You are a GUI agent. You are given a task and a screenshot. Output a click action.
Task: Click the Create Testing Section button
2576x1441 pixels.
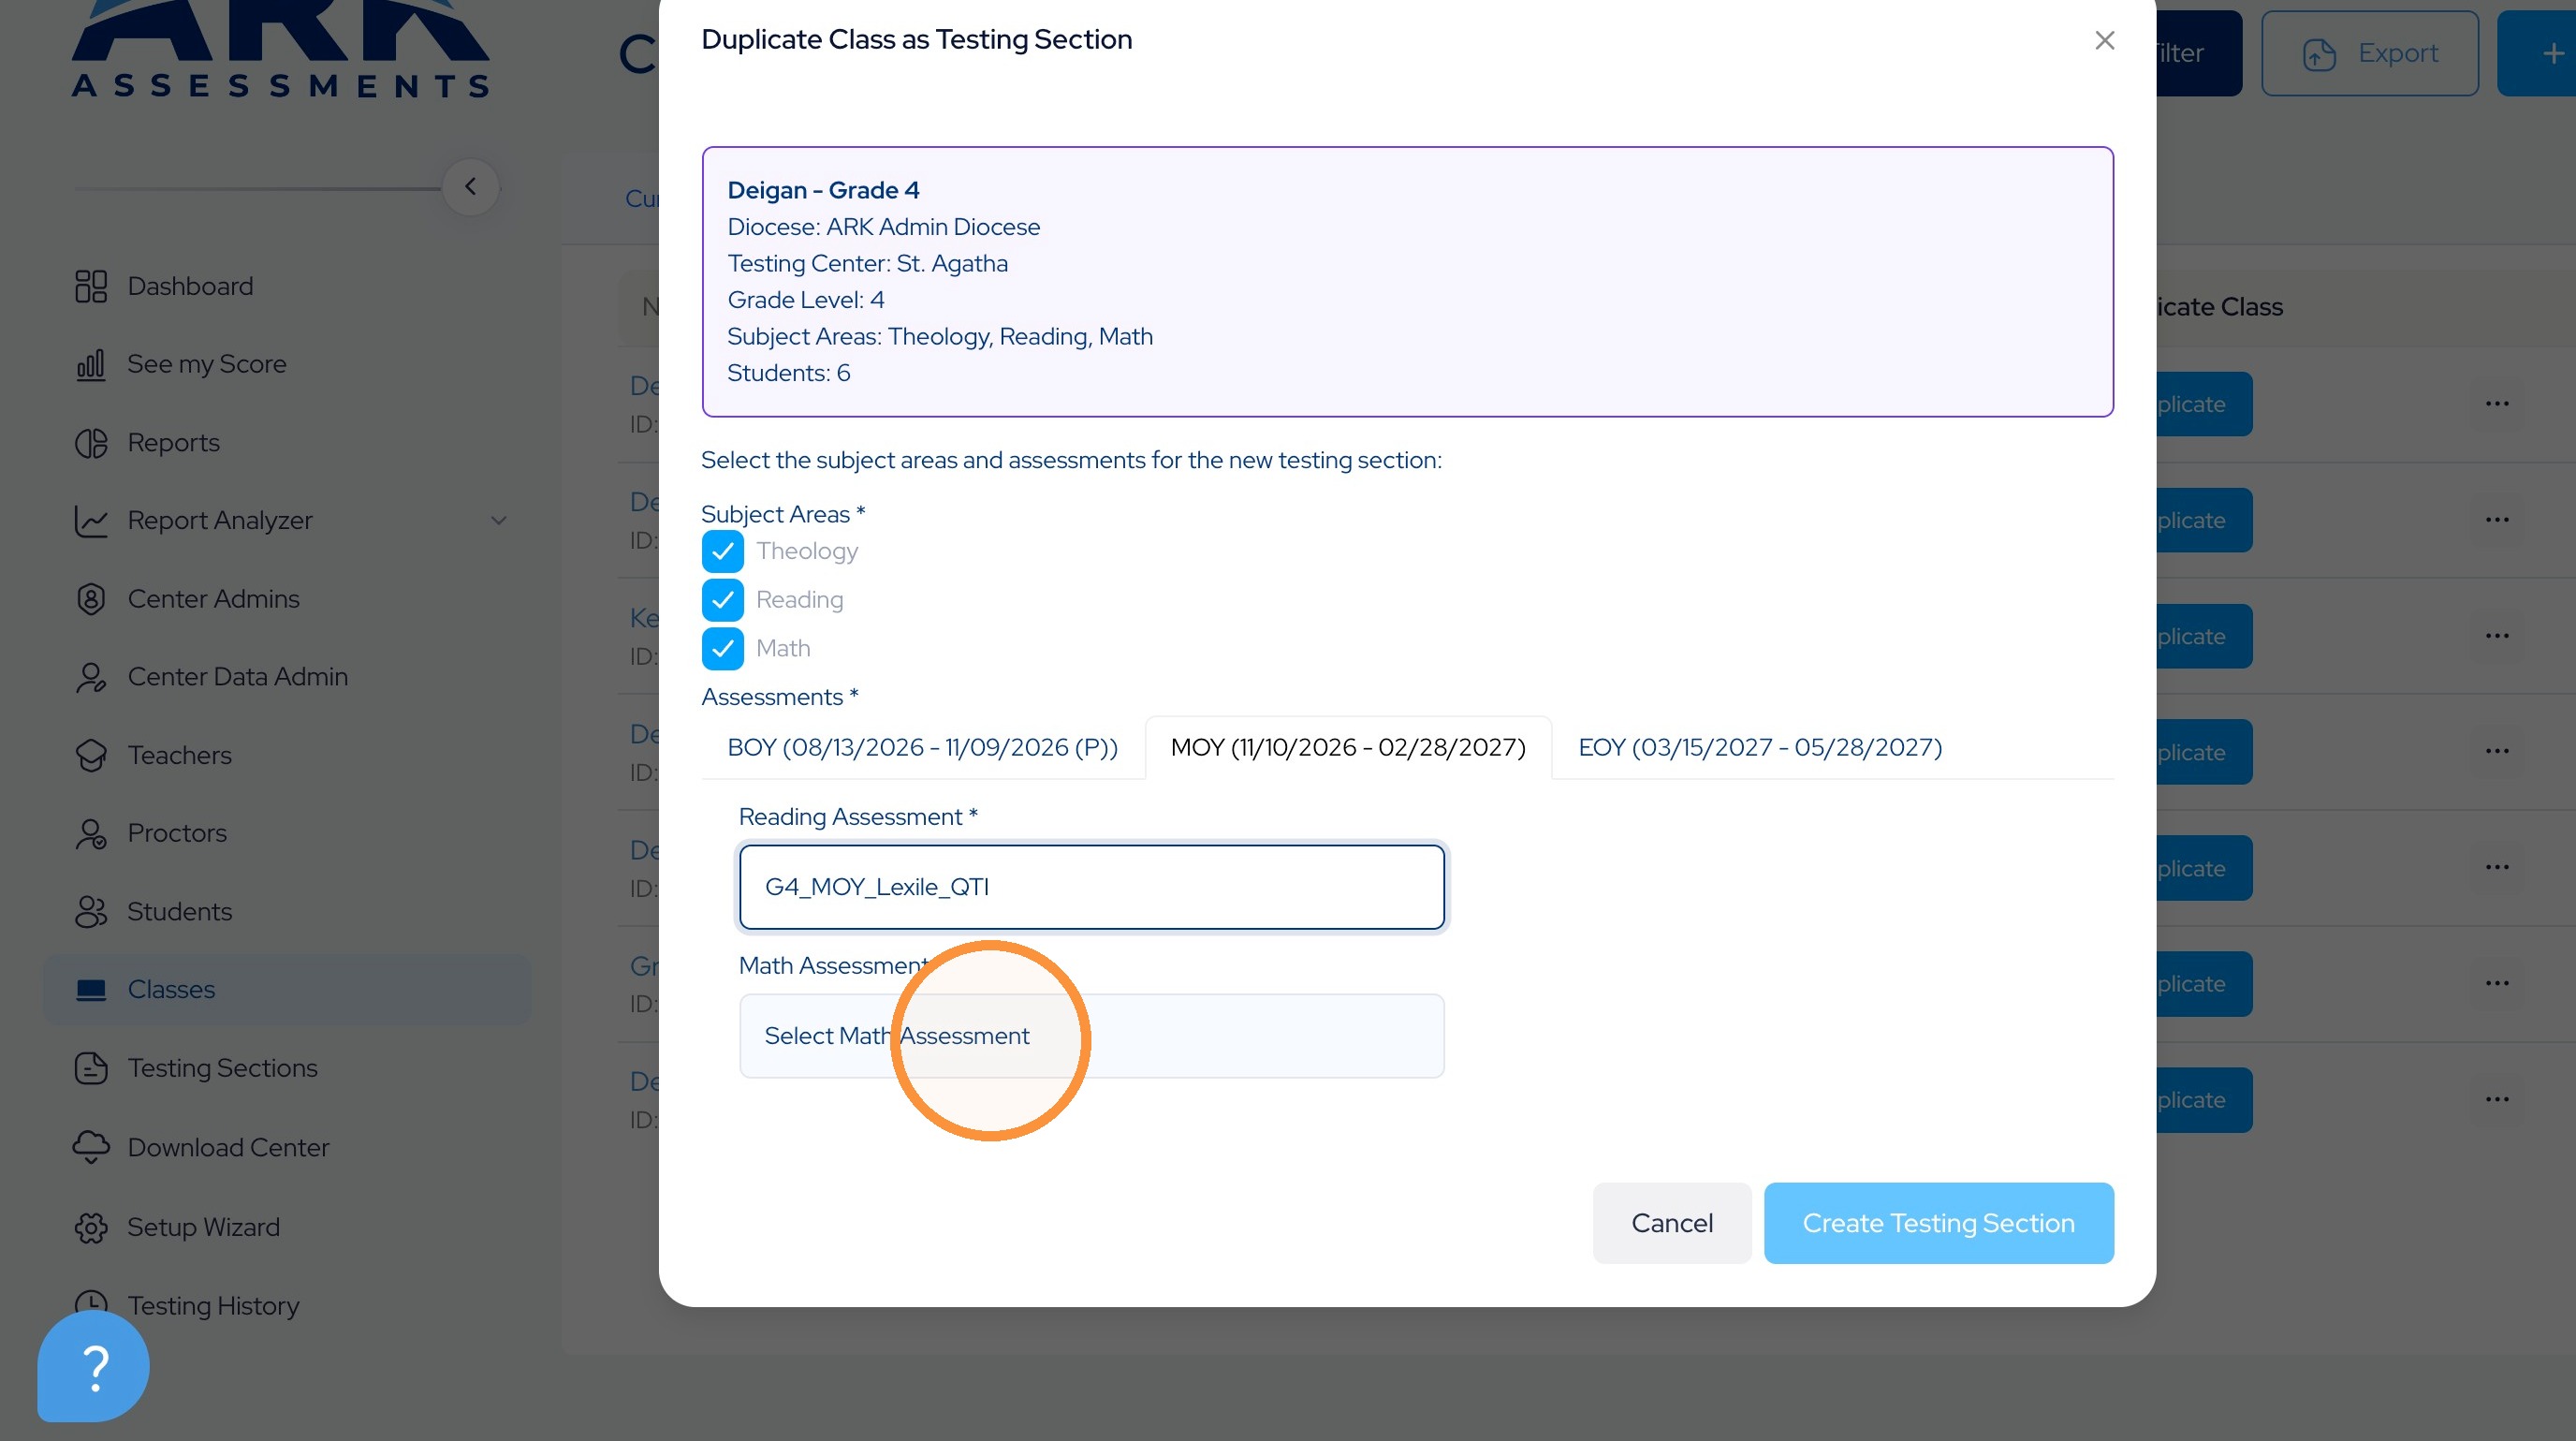point(1938,1223)
